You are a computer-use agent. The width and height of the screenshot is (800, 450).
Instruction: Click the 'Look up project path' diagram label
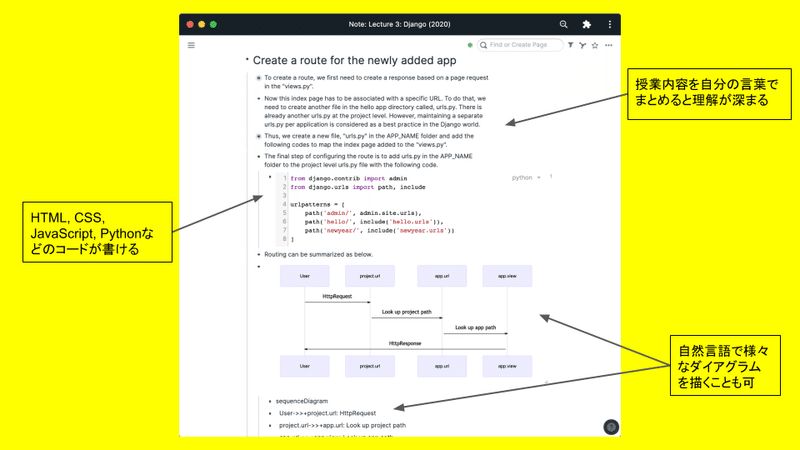pyautogui.click(x=407, y=312)
